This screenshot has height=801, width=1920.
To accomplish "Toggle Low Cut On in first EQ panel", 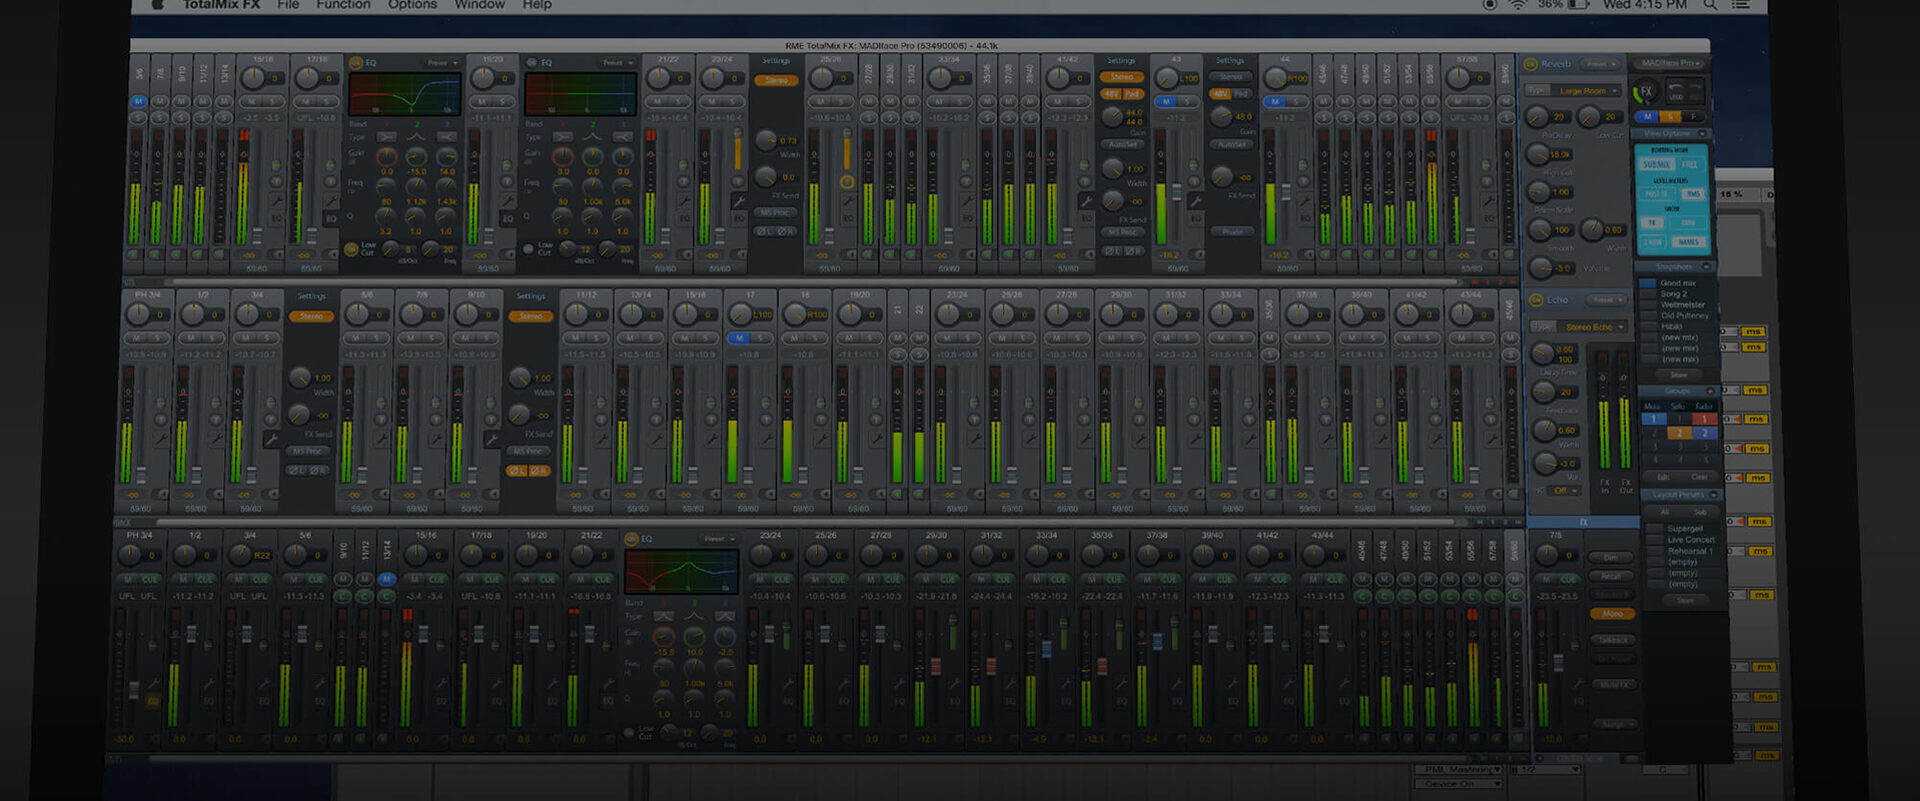I will click(x=351, y=248).
